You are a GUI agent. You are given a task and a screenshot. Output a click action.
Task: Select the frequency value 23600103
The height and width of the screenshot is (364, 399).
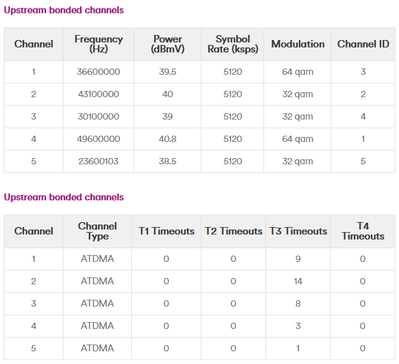pos(98,161)
